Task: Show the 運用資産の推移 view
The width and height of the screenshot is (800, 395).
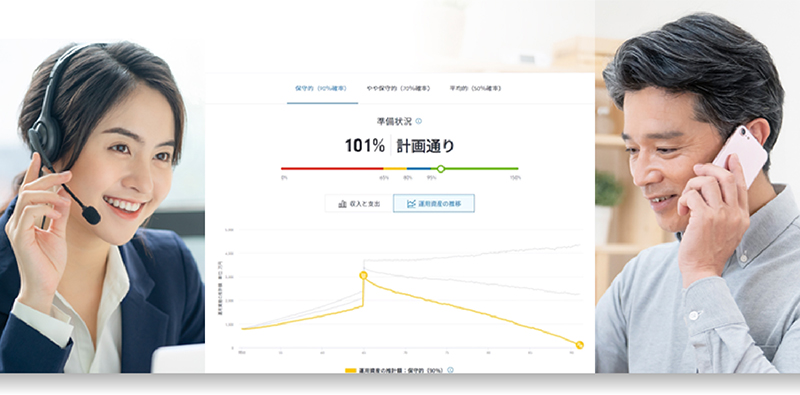Action: click(x=434, y=204)
